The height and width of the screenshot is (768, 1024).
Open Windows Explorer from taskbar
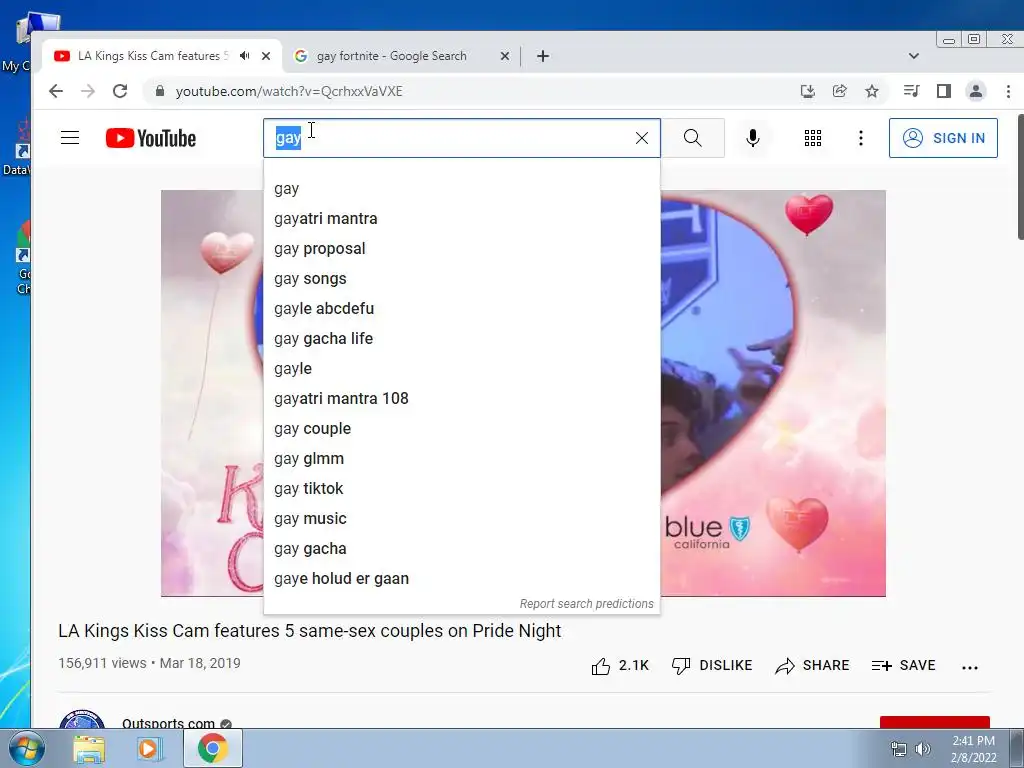pos(89,748)
